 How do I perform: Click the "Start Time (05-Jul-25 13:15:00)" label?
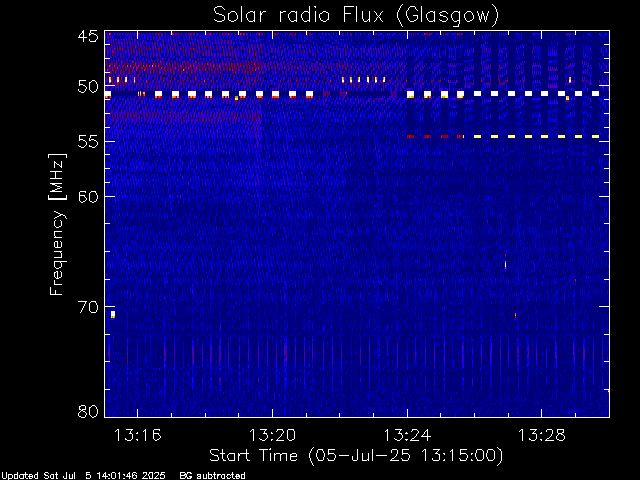coord(356,456)
